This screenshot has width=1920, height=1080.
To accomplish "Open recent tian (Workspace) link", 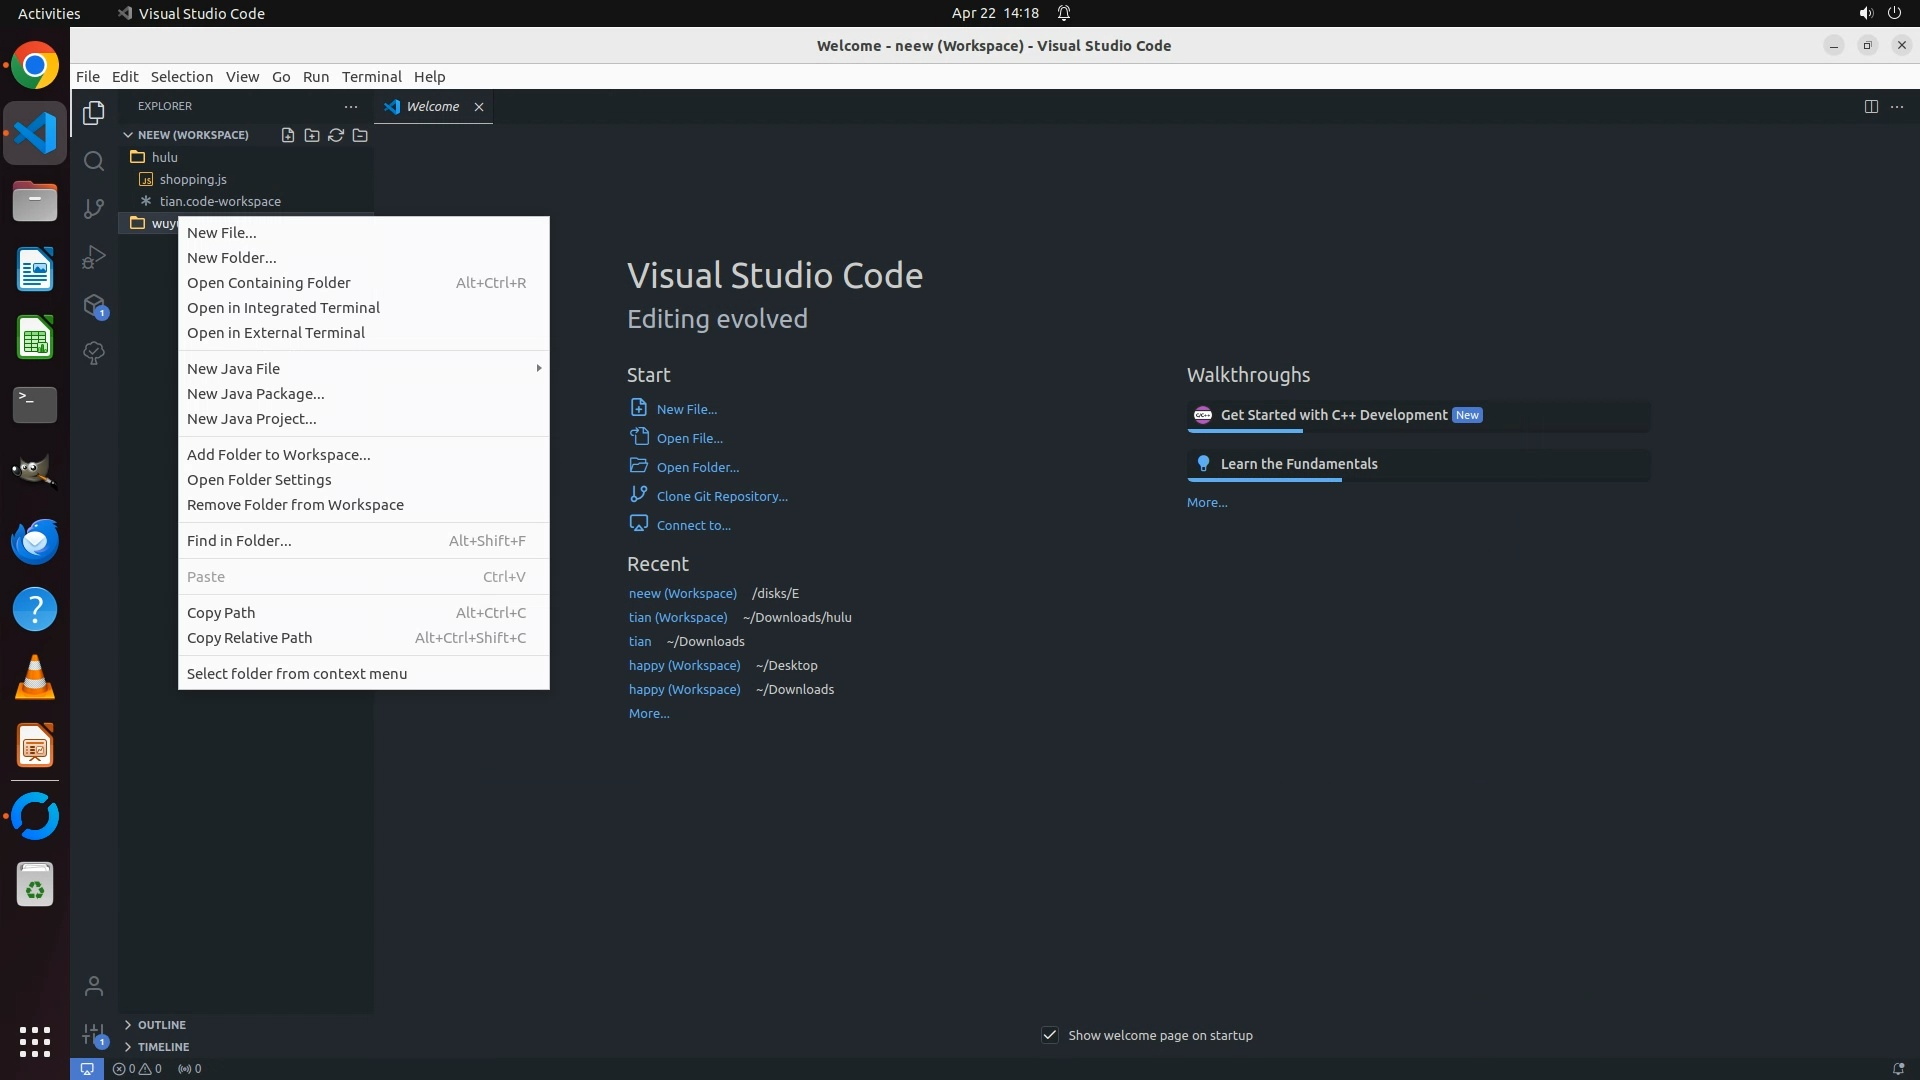I will pos(677,618).
